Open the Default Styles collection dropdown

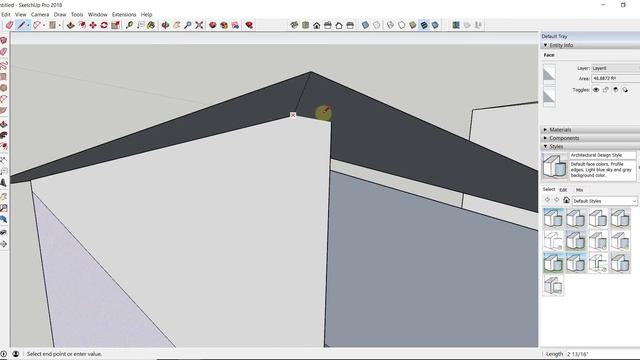(604, 201)
